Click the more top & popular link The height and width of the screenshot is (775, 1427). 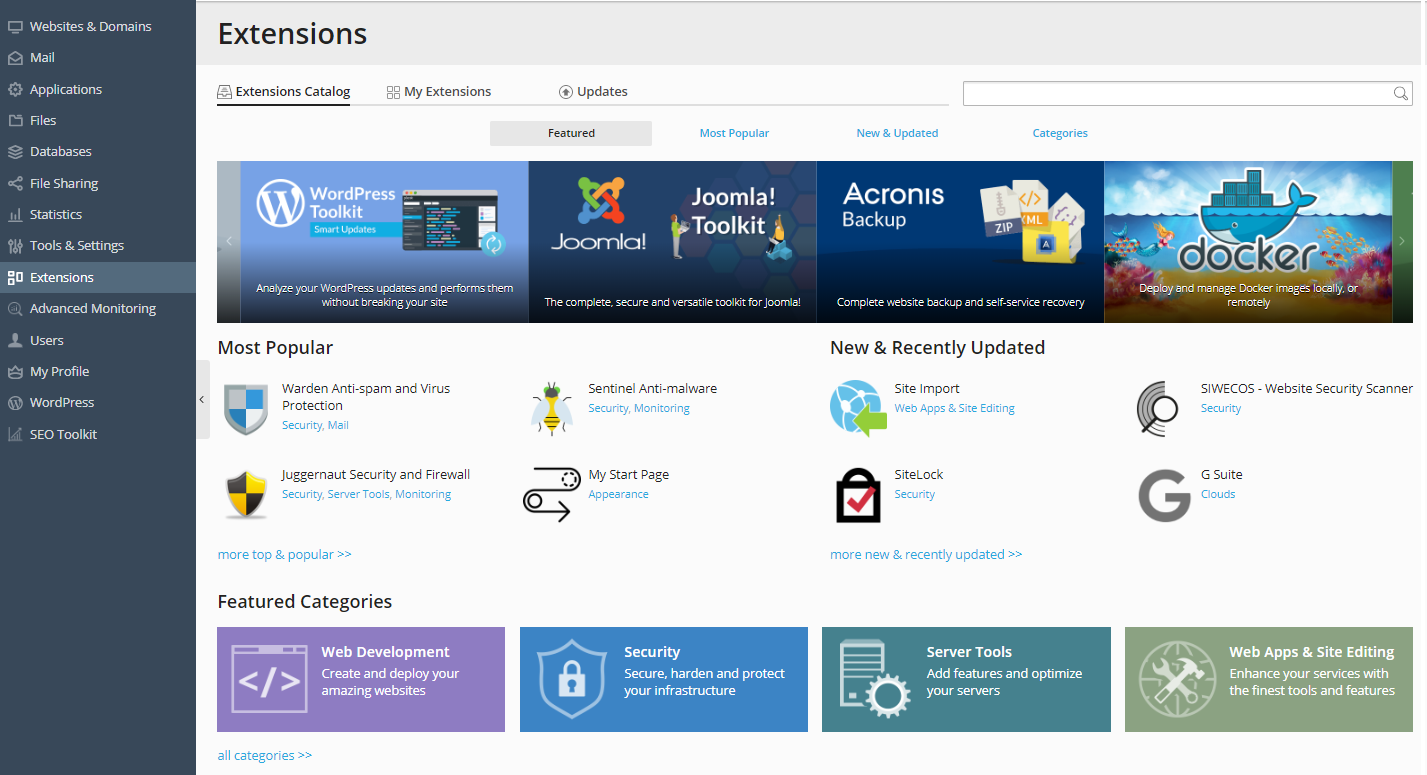pos(284,554)
